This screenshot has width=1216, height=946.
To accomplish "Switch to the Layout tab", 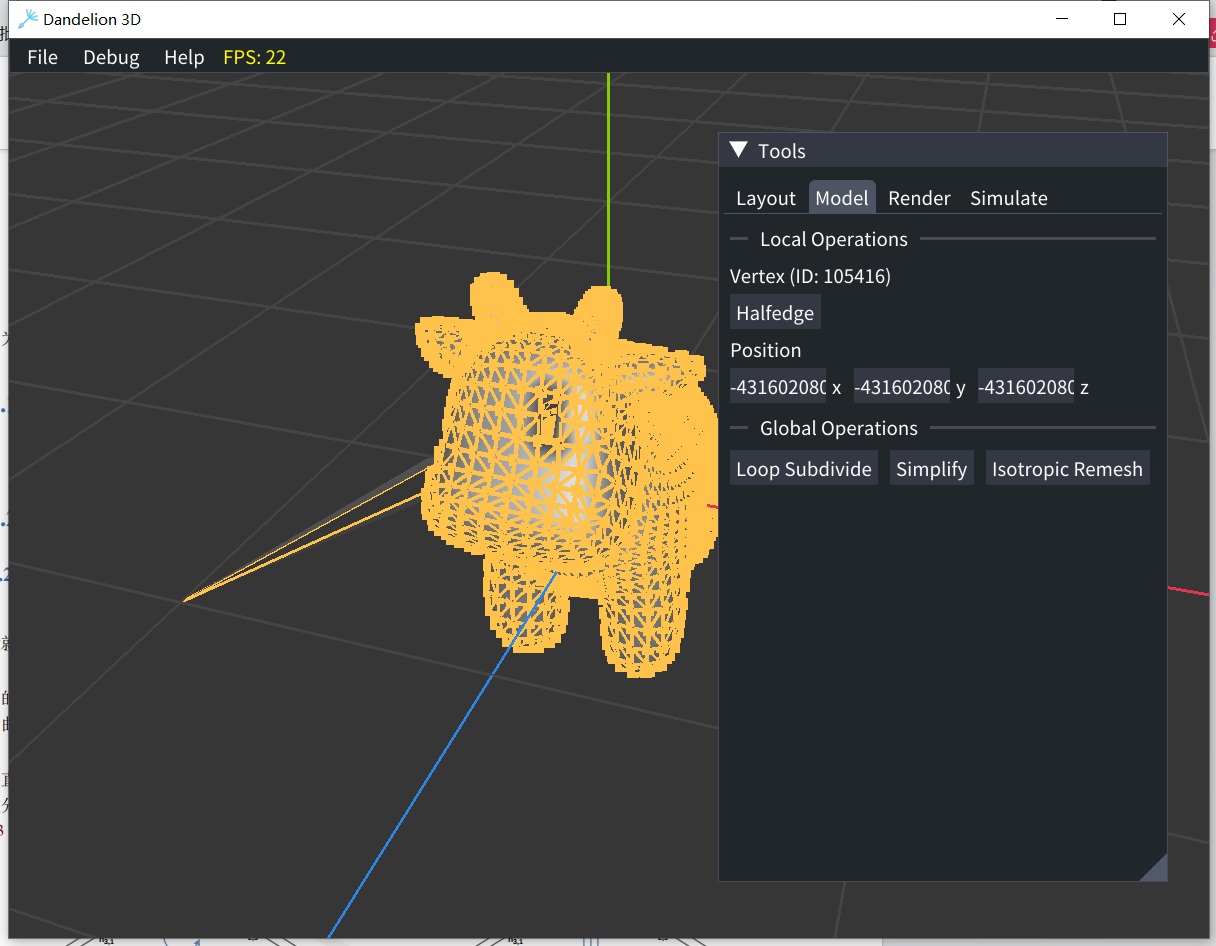I will (766, 198).
